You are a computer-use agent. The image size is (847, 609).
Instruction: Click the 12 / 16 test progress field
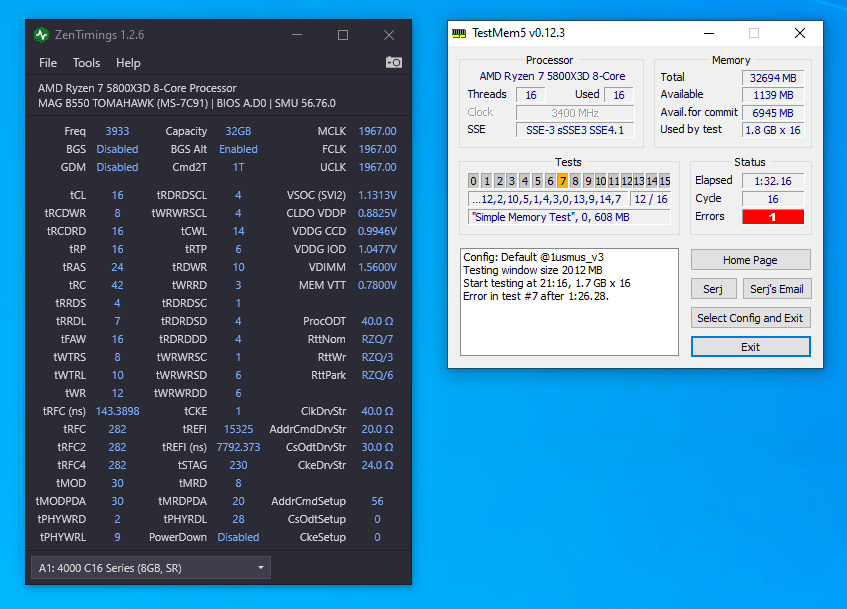[650, 199]
